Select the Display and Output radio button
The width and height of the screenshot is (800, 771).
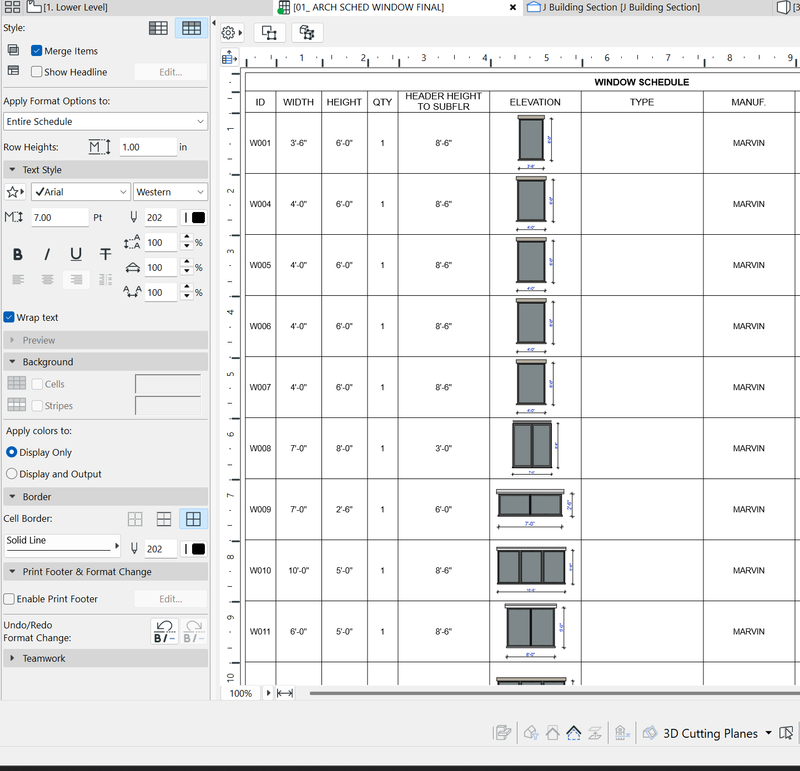point(12,474)
